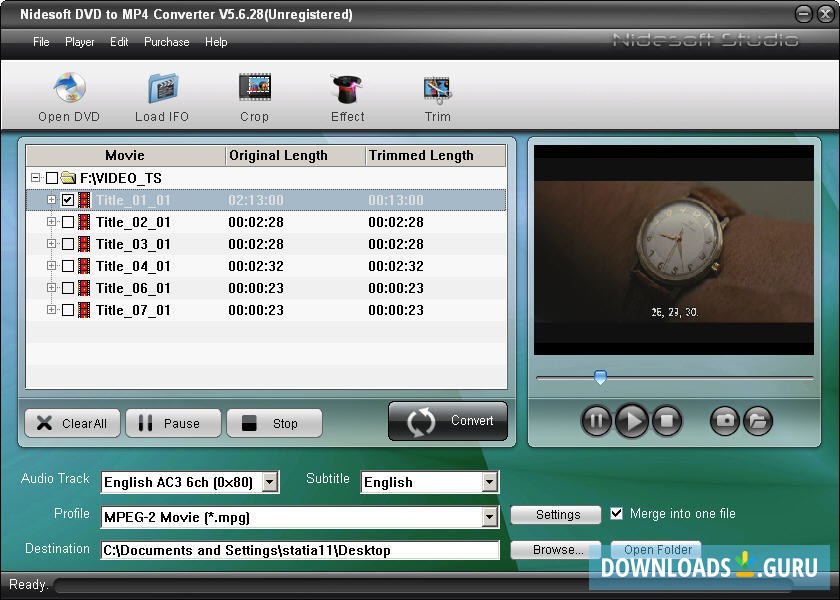Collapse the F:\VIDEO_TS folder node
Screen dimensions: 840x600
pyautogui.click(x=36, y=177)
